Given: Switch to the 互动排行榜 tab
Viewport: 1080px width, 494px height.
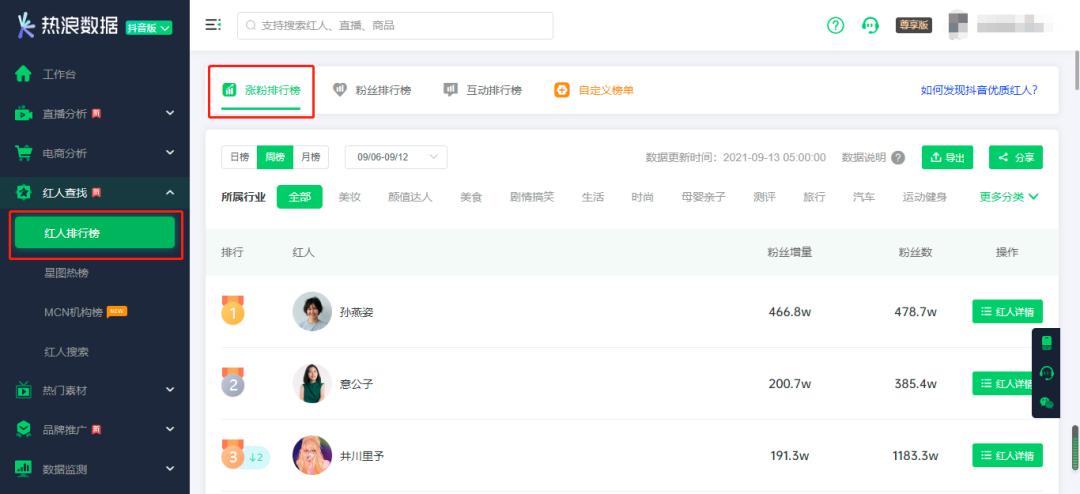Looking at the screenshot, I should click(x=482, y=90).
